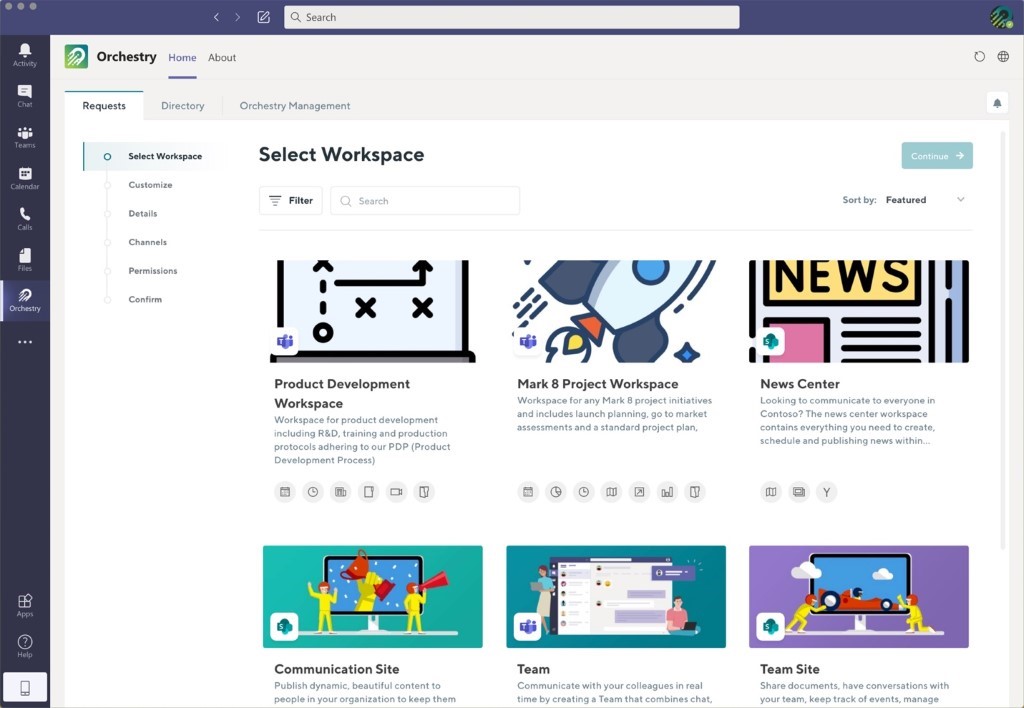Click the bar chart icon under Mark 8 Project

[x=667, y=492]
